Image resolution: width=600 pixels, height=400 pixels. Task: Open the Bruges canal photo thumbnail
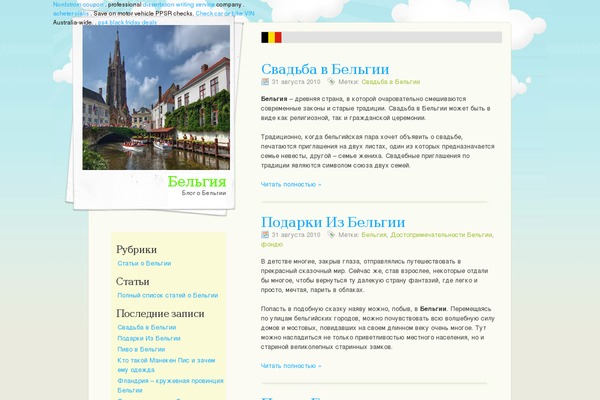(156, 98)
